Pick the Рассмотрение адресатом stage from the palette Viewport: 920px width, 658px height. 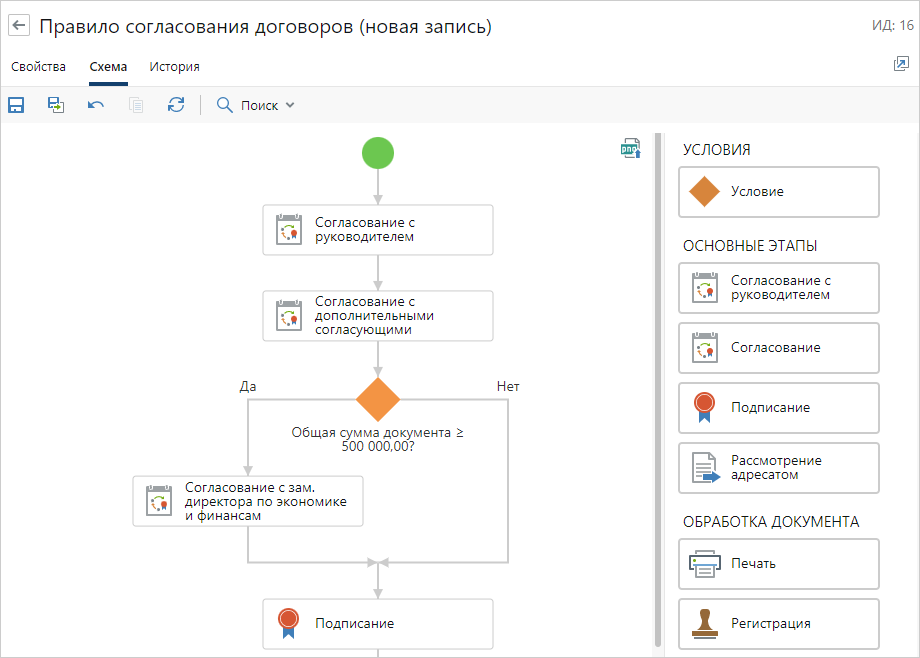tap(778, 468)
